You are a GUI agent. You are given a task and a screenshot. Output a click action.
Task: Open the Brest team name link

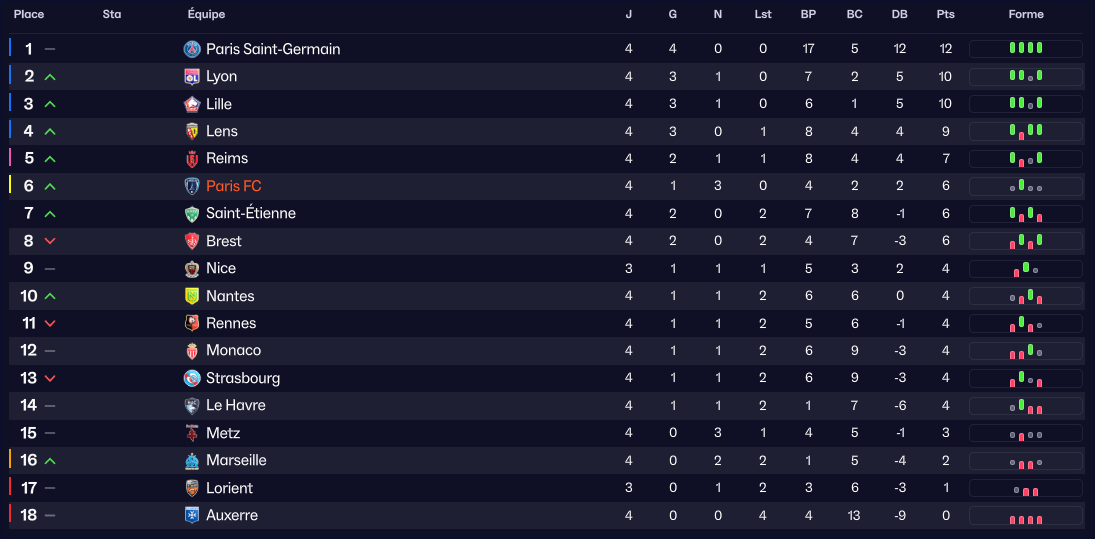coord(224,241)
